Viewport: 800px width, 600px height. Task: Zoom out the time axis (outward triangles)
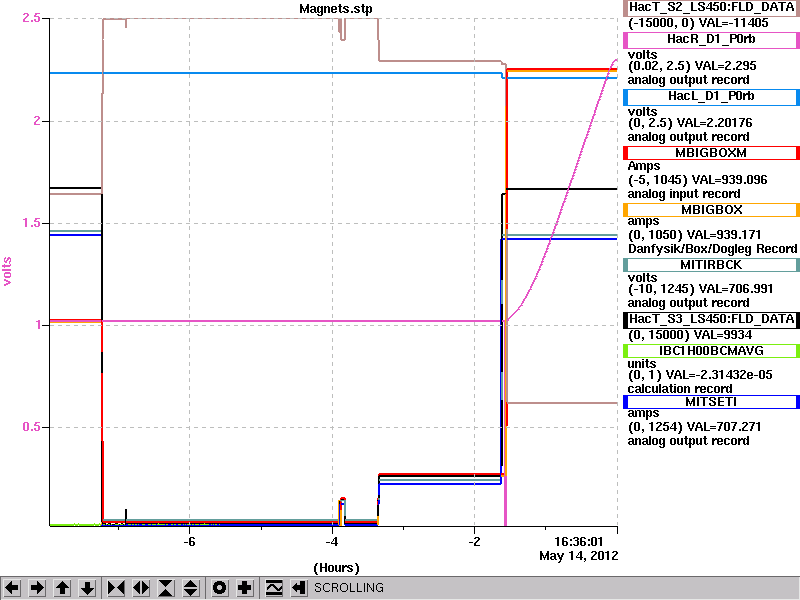(x=141, y=588)
